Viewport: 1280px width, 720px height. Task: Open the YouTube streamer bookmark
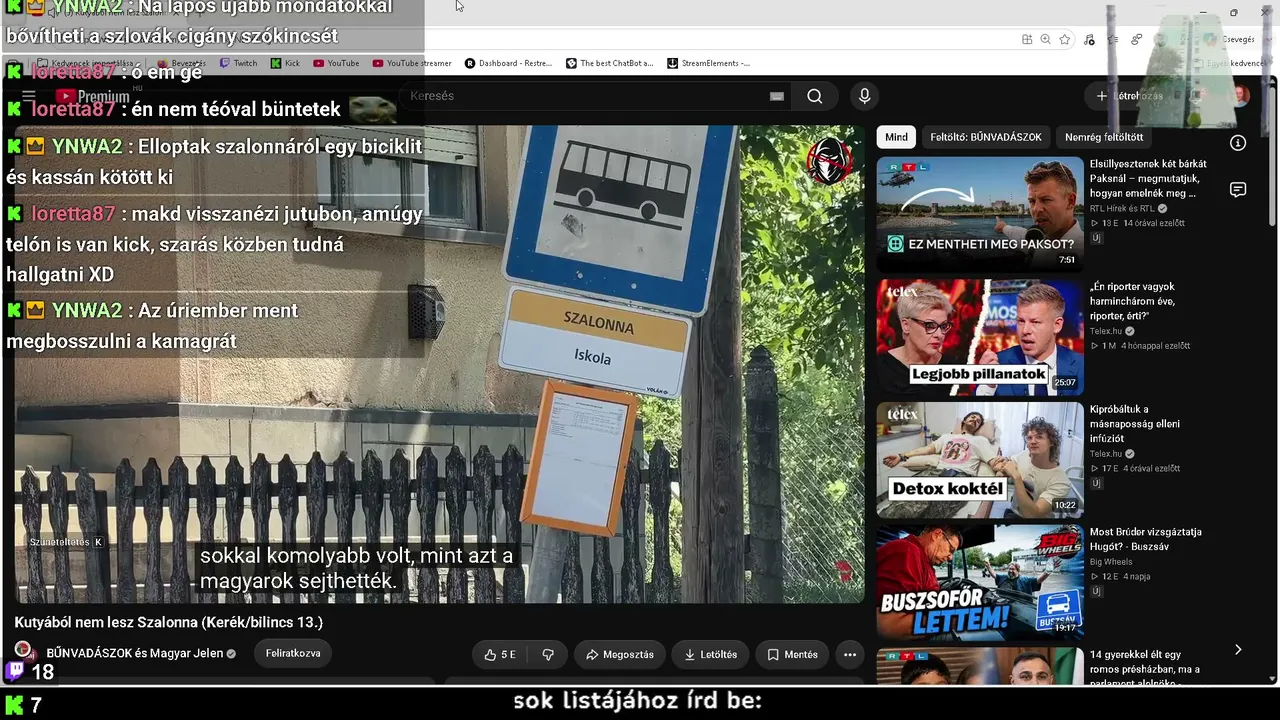pyautogui.click(x=412, y=63)
